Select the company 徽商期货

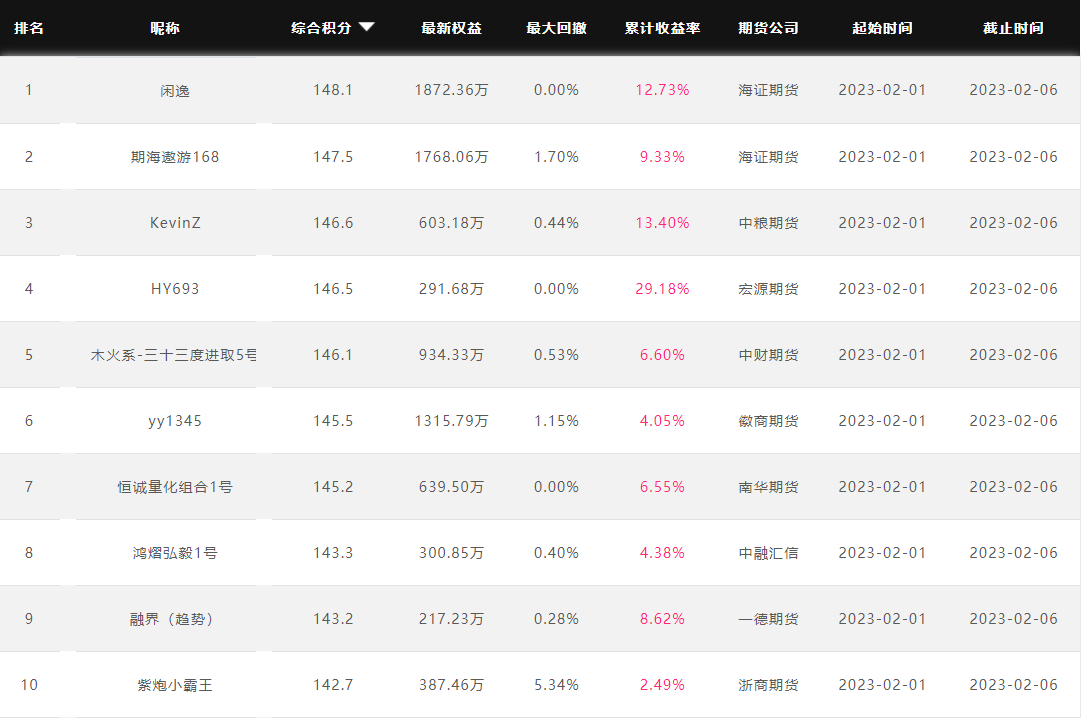tap(769, 421)
